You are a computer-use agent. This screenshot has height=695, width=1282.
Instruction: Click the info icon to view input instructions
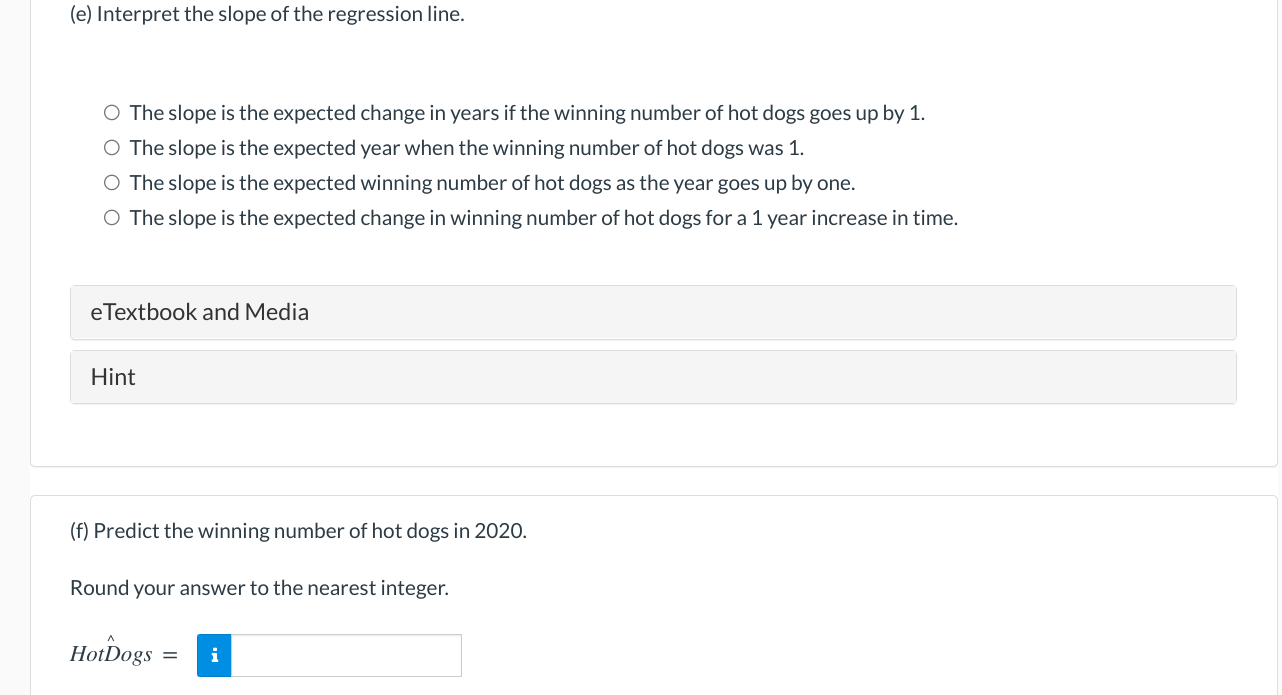(214, 655)
